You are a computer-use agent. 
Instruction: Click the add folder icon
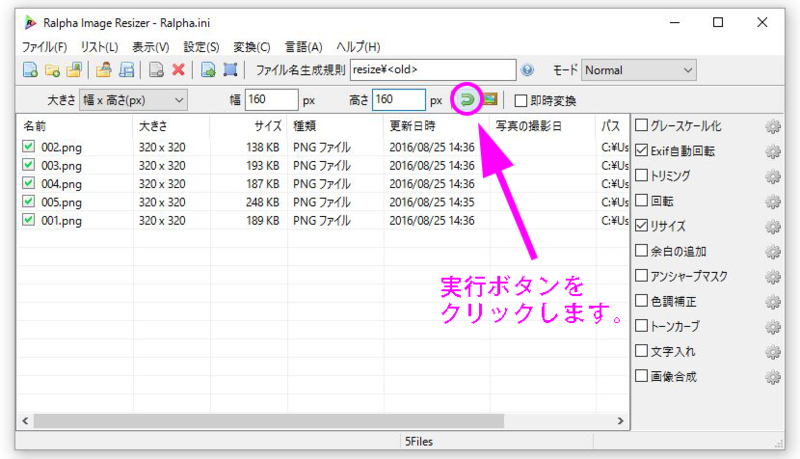click(52, 70)
